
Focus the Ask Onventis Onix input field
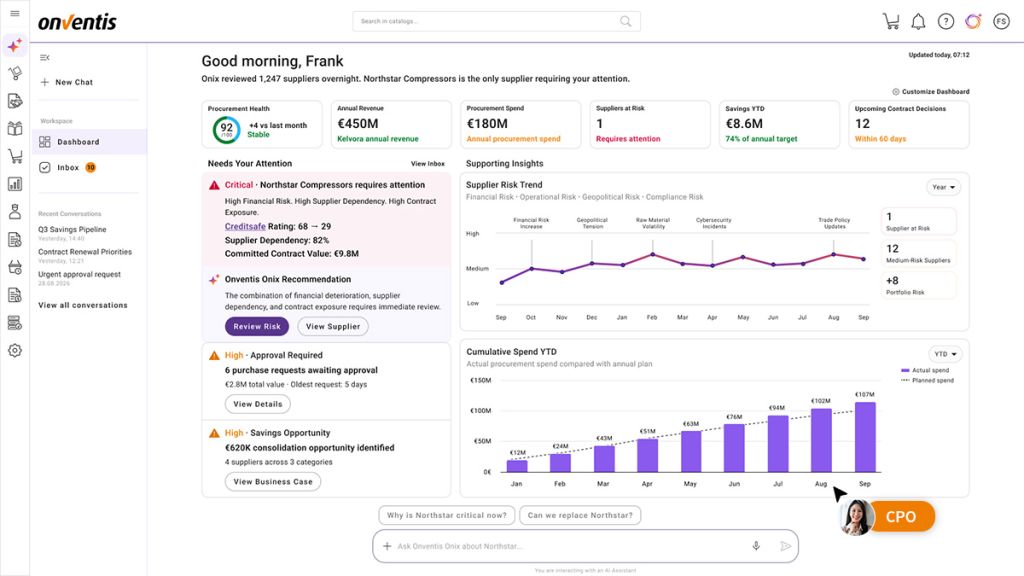pos(585,546)
